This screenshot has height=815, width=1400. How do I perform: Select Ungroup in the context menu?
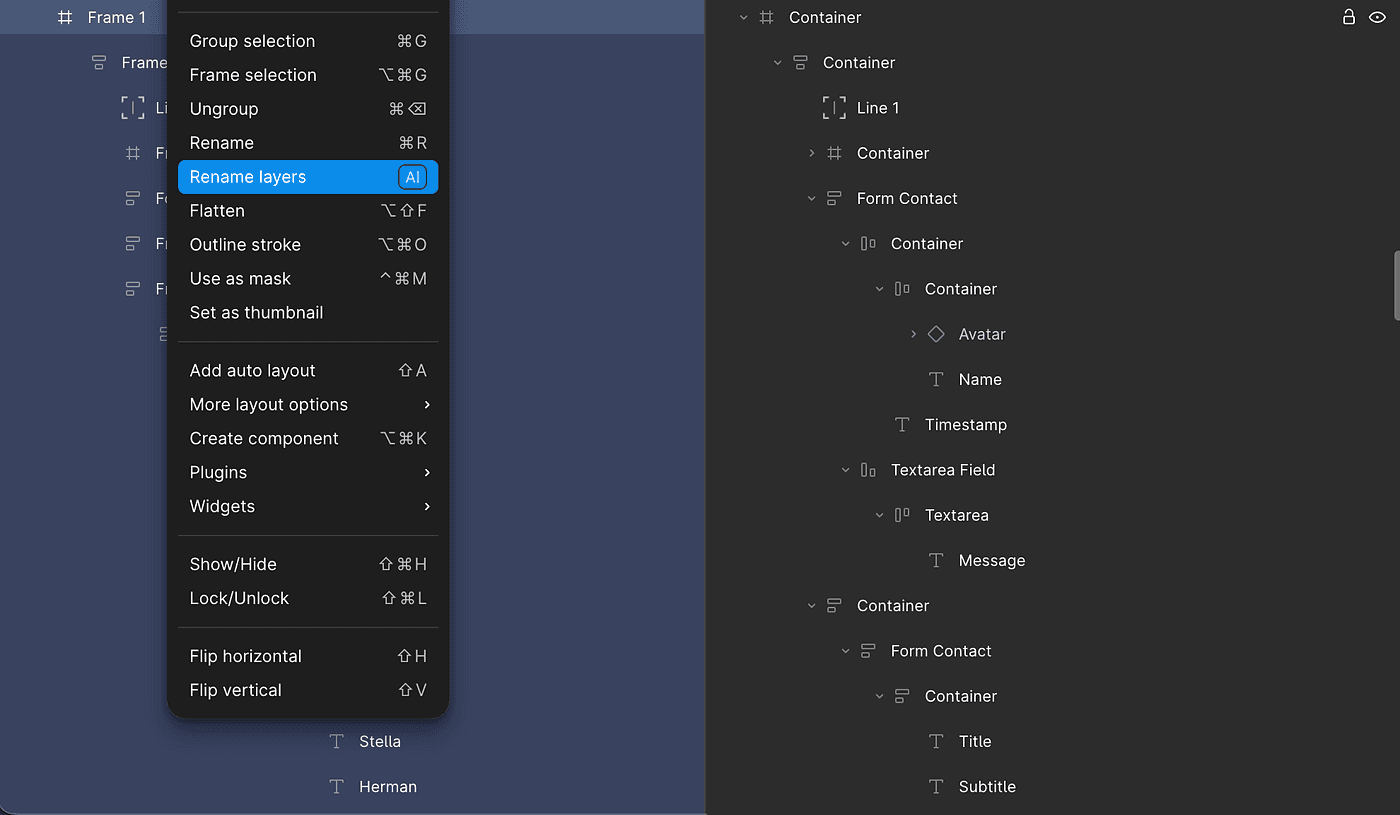308,109
